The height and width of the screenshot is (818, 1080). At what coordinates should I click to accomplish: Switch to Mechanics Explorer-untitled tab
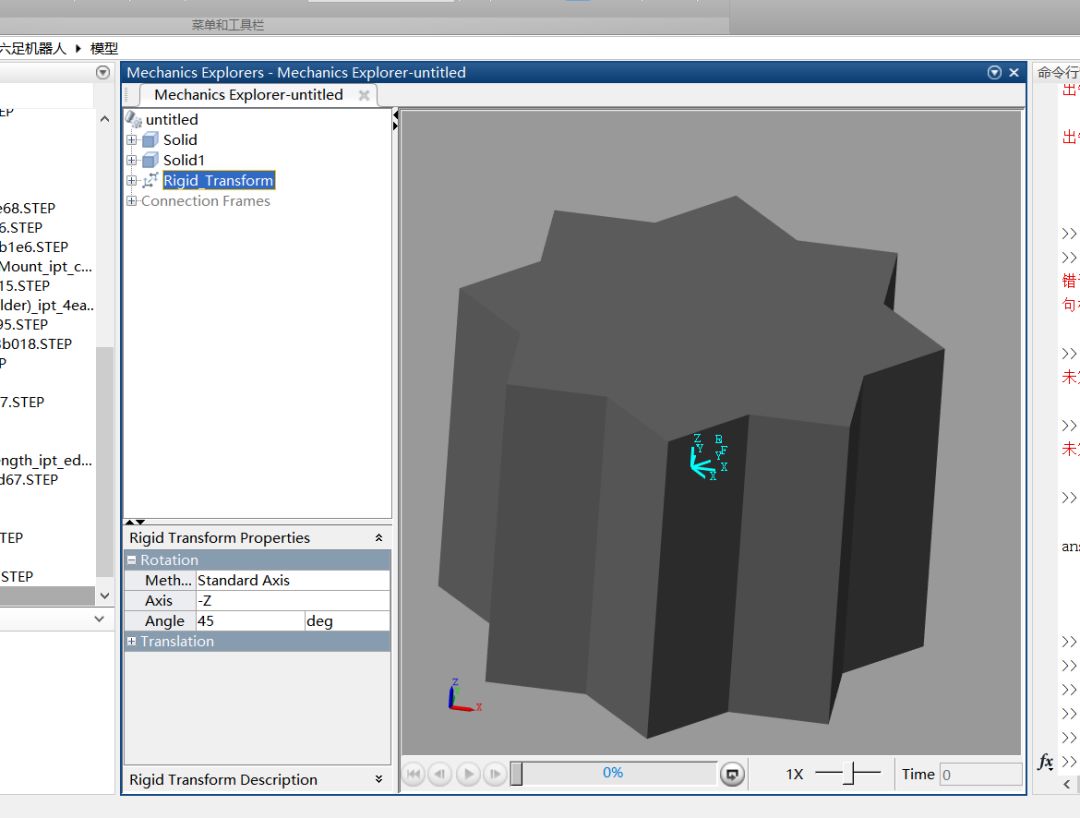(248, 95)
